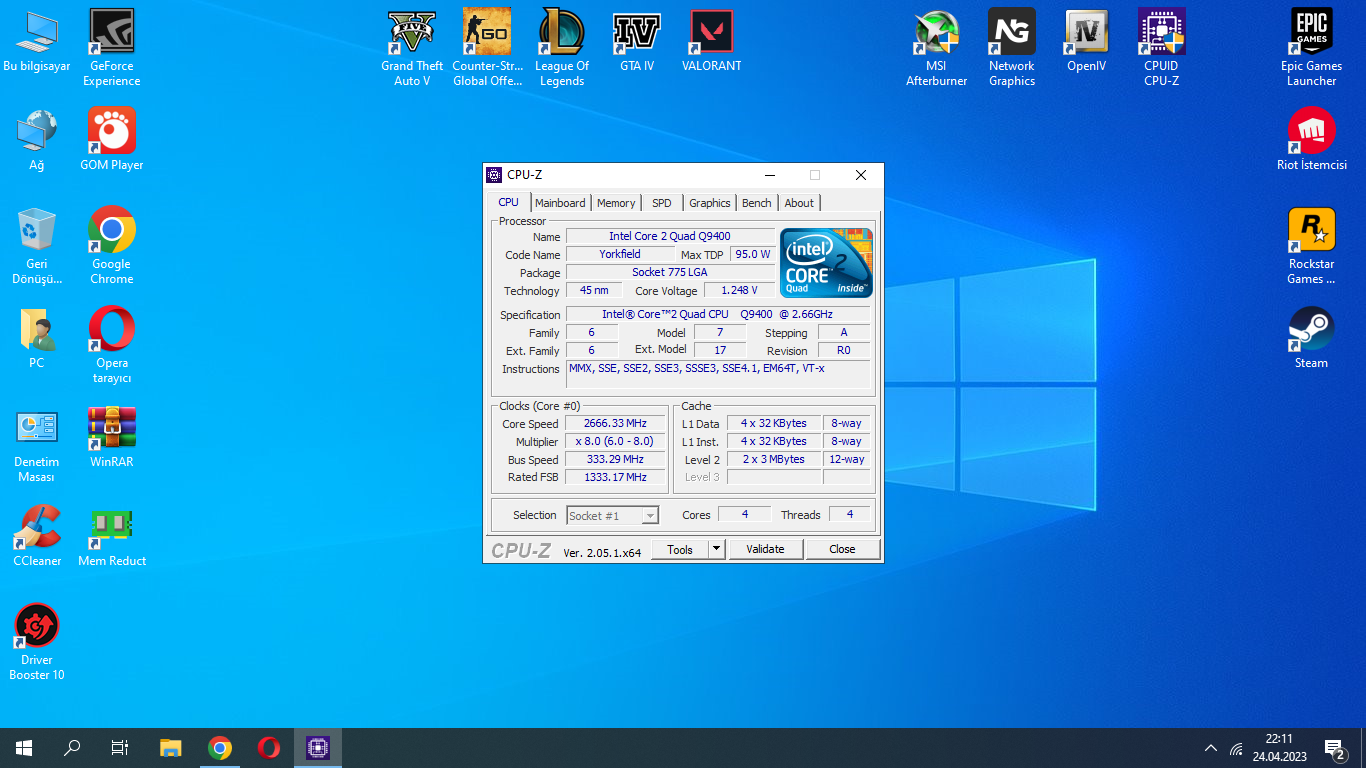This screenshot has height=768, width=1366.
Task: Open Task View on the taskbar
Action: (120, 748)
